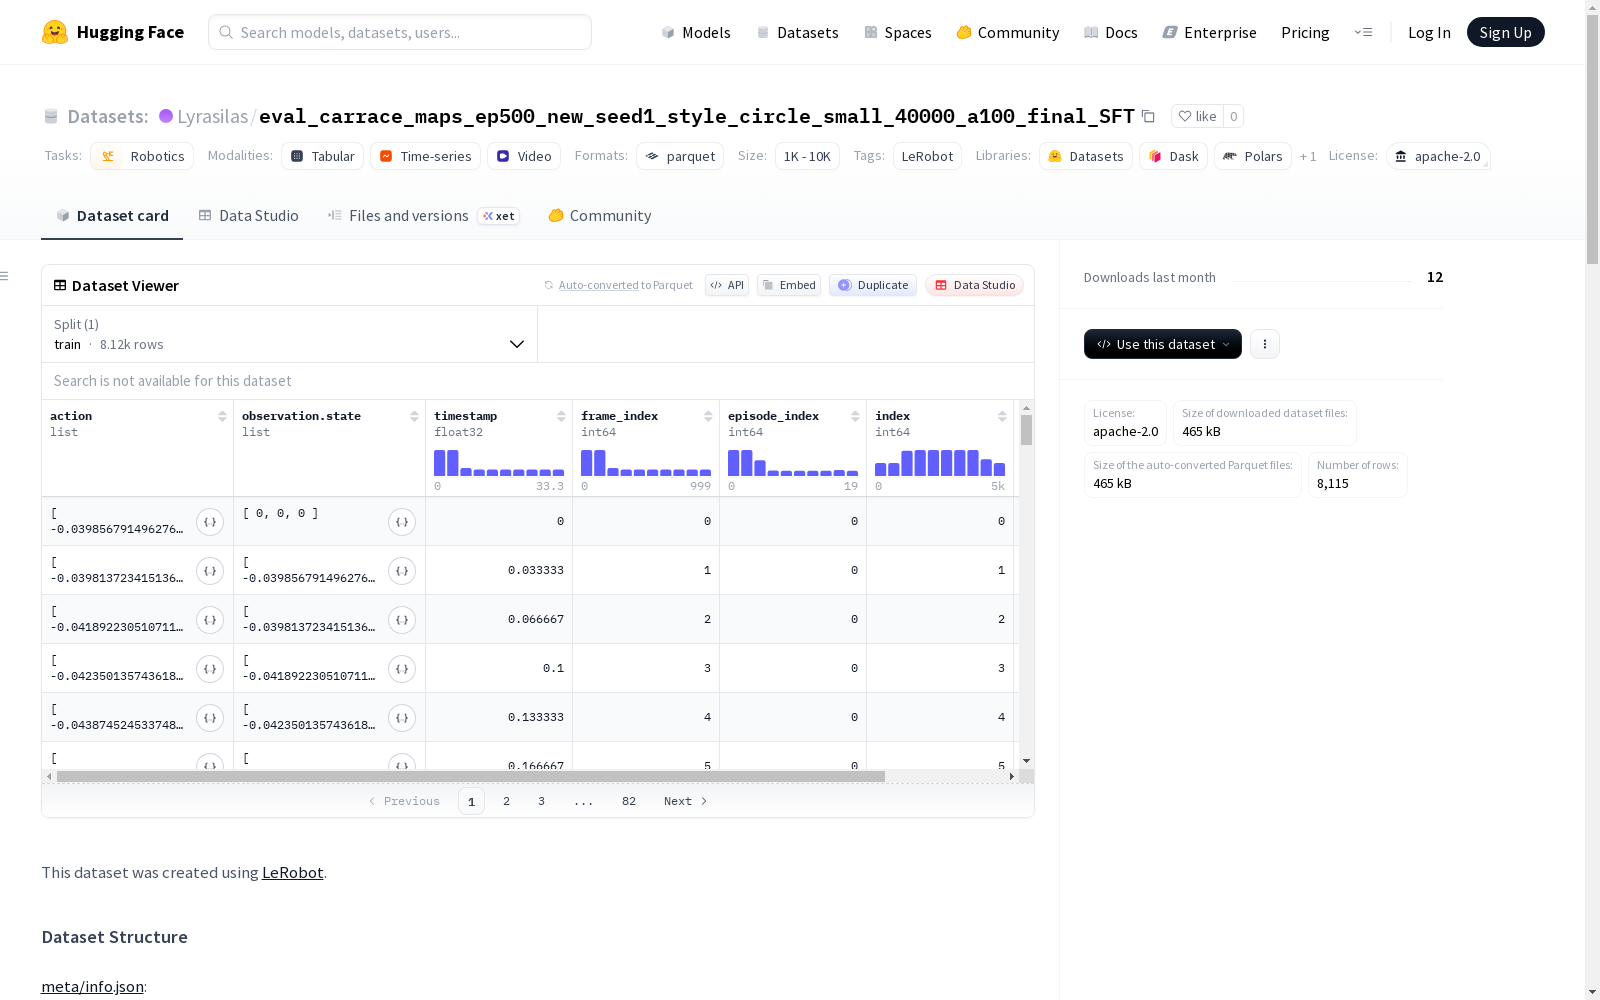This screenshot has height=1000, width=1600.
Task: Click the Video modality tag
Action: coord(524,156)
